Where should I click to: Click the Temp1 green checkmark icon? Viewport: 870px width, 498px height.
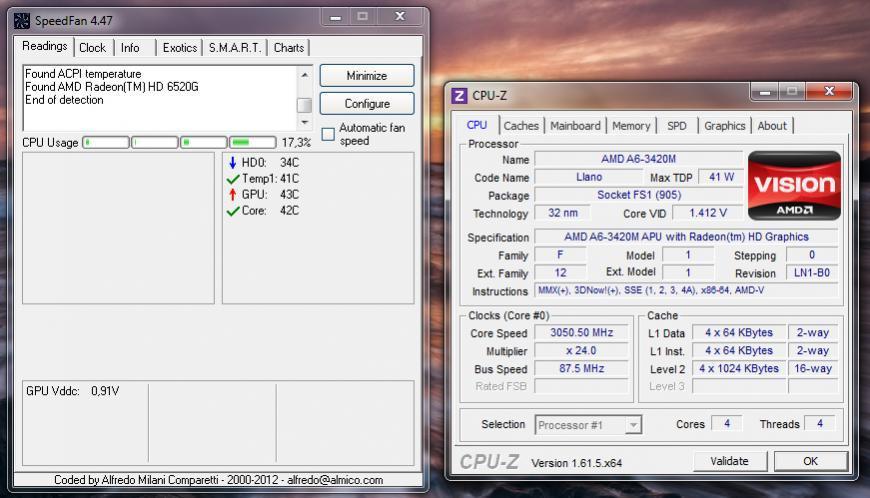[233, 179]
